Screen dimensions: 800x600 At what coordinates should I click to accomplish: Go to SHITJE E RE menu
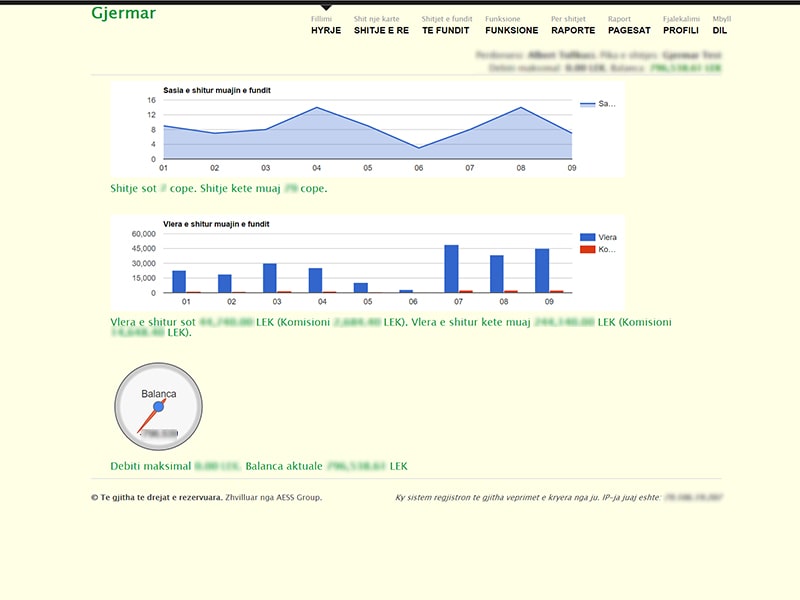(x=381, y=30)
